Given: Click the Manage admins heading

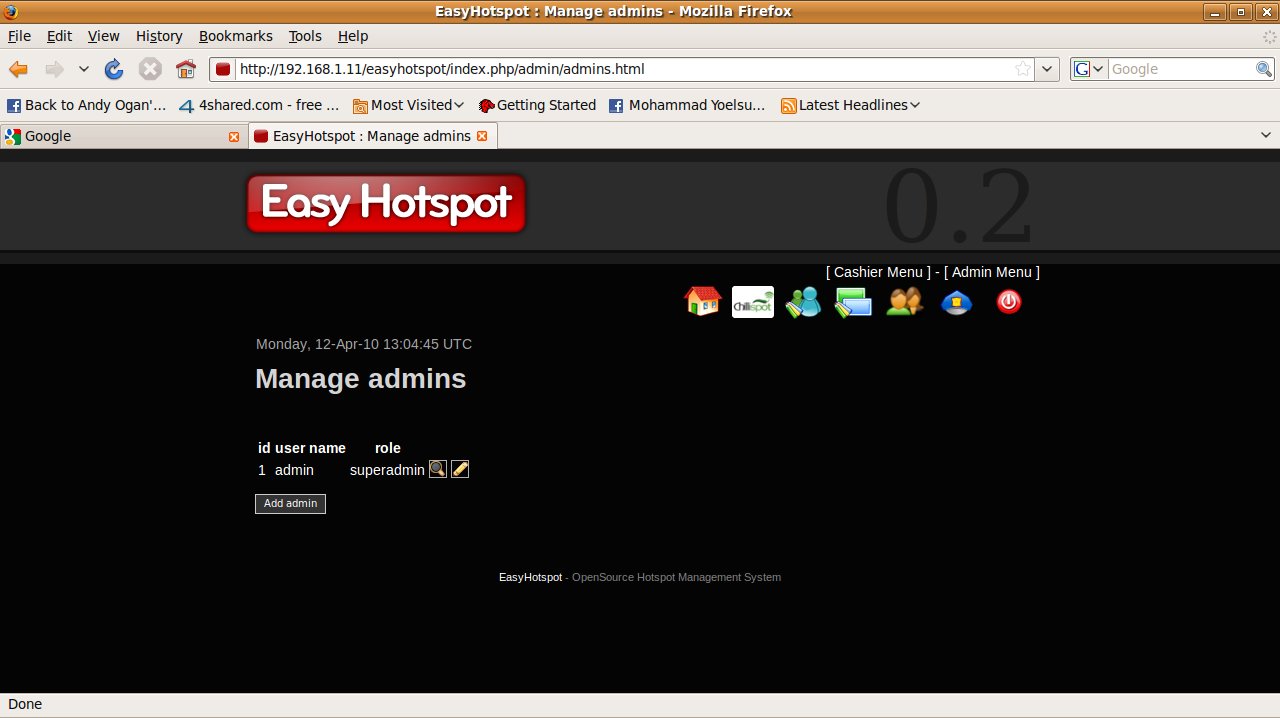Looking at the screenshot, I should (360, 379).
